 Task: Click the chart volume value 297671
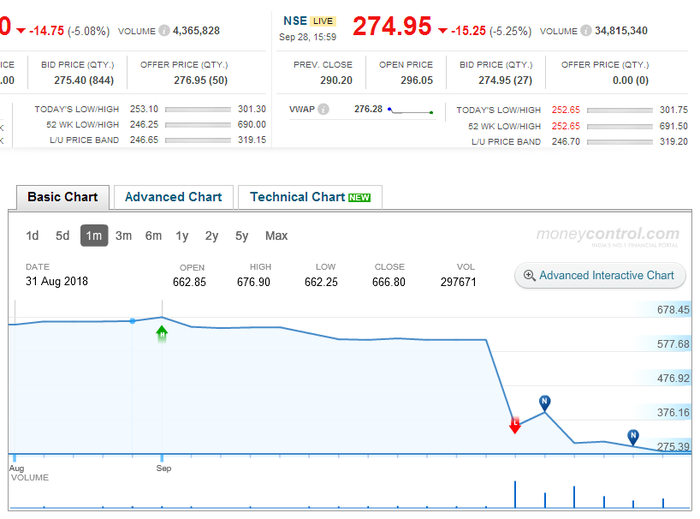point(458,282)
